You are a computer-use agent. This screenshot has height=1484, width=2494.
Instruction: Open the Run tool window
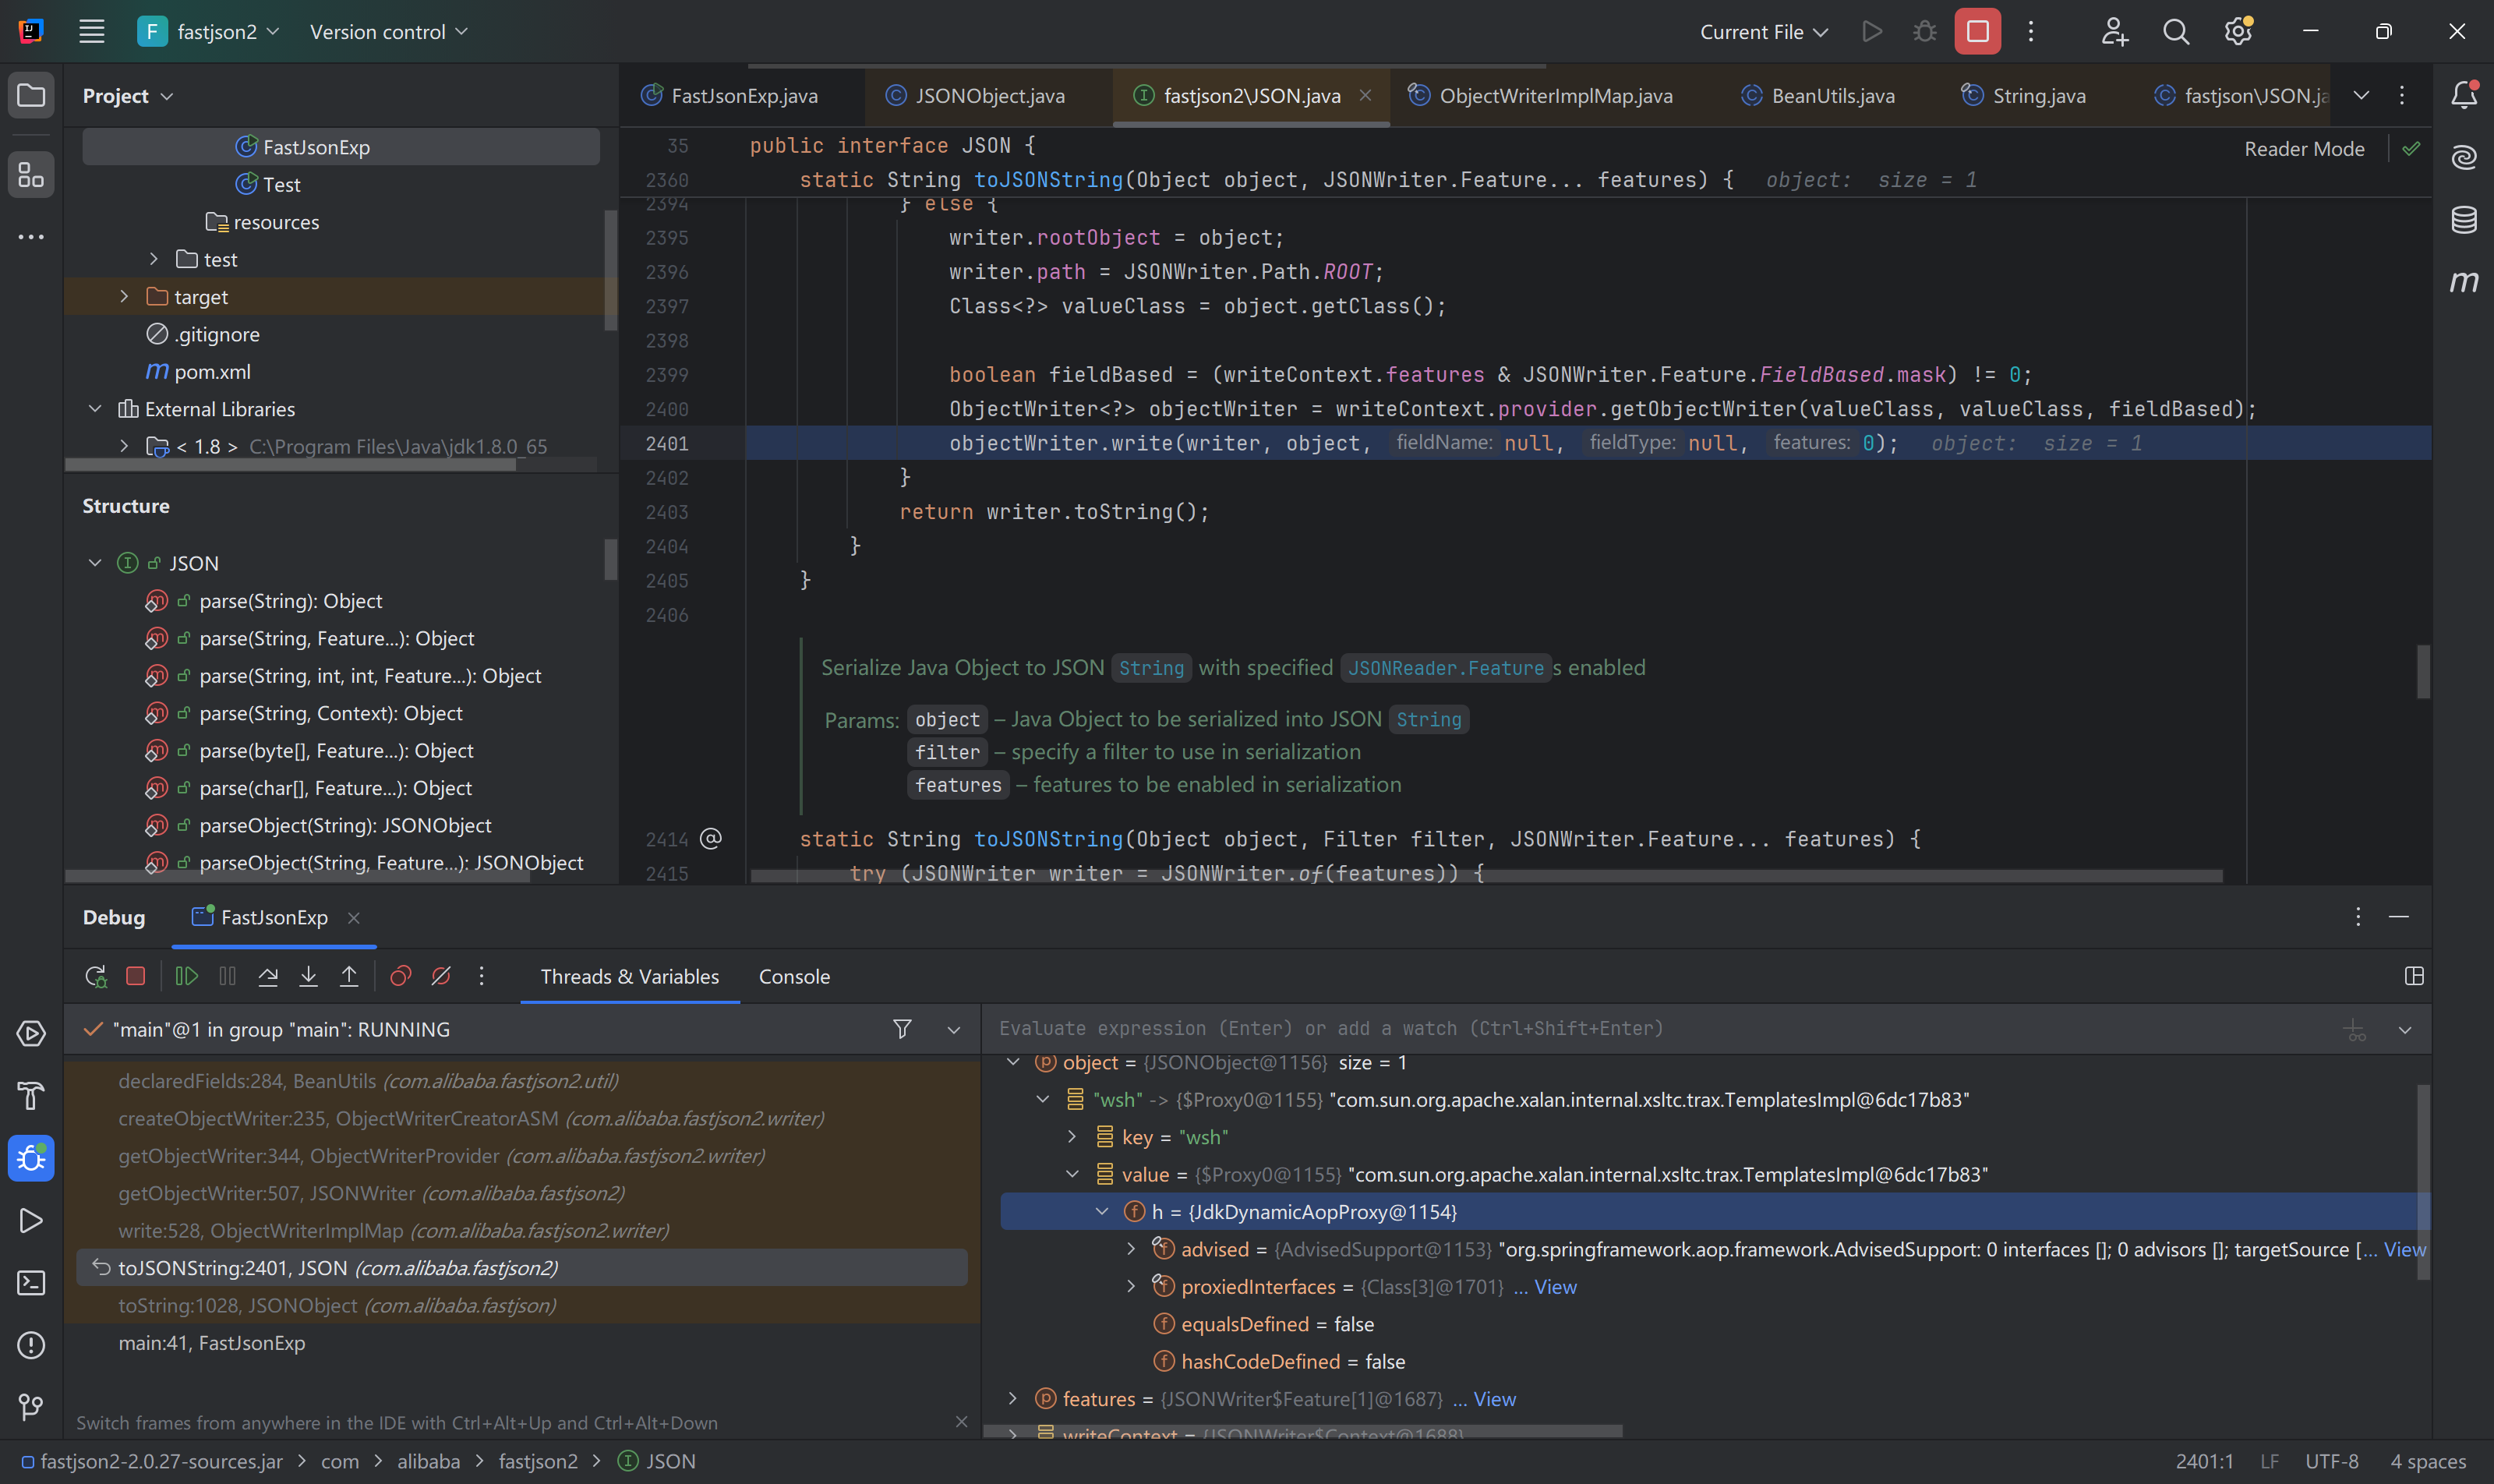[31, 1221]
